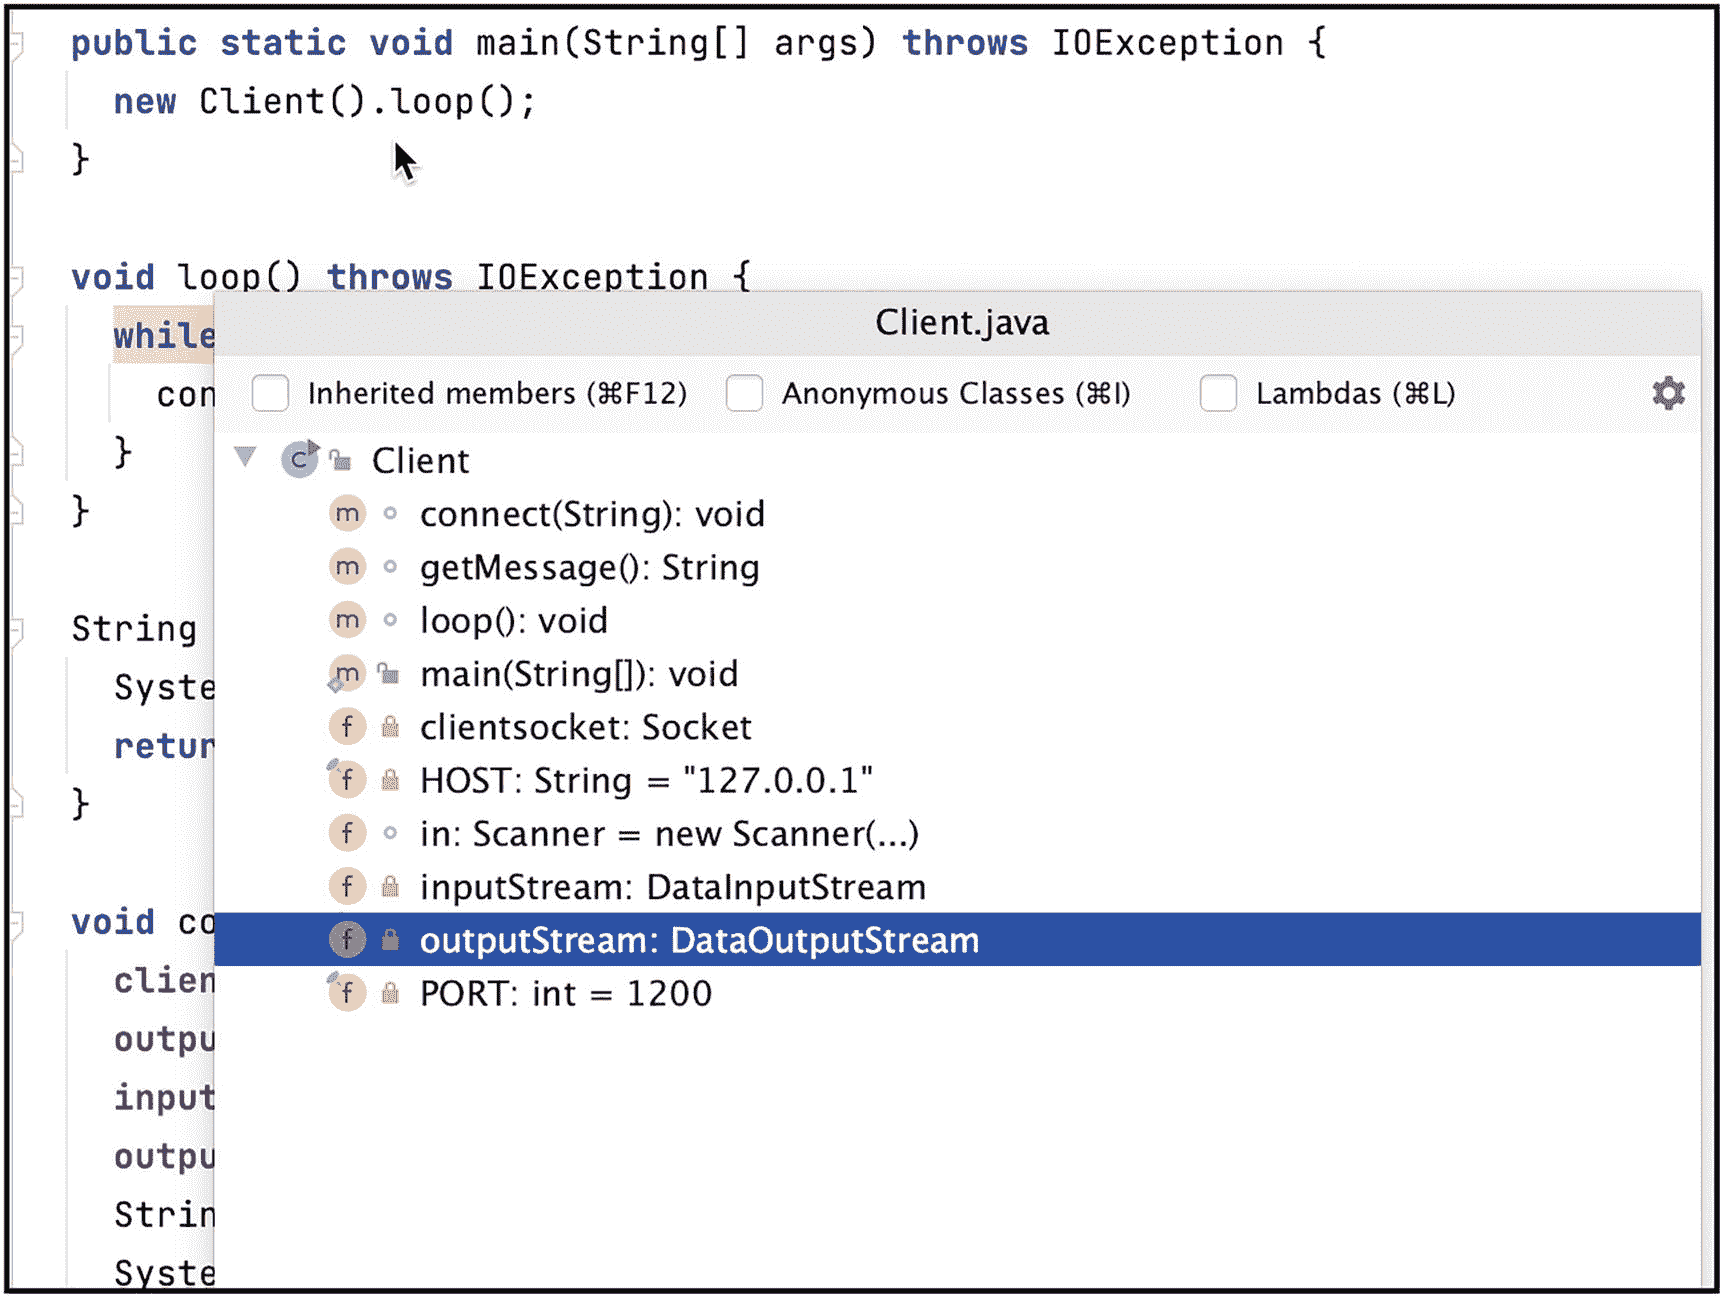This screenshot has height=1299, width=1725.
Task: Click the static method icon beside main(String[])
Action: (345, 674)
